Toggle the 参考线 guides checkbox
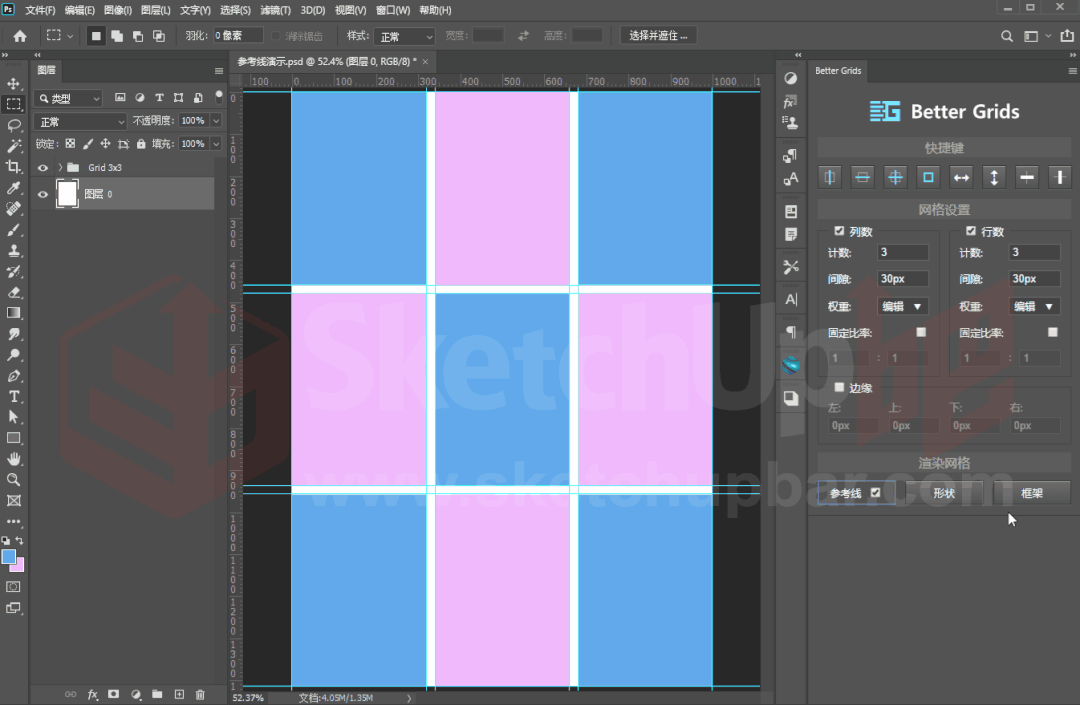 [x=875, y=493]
